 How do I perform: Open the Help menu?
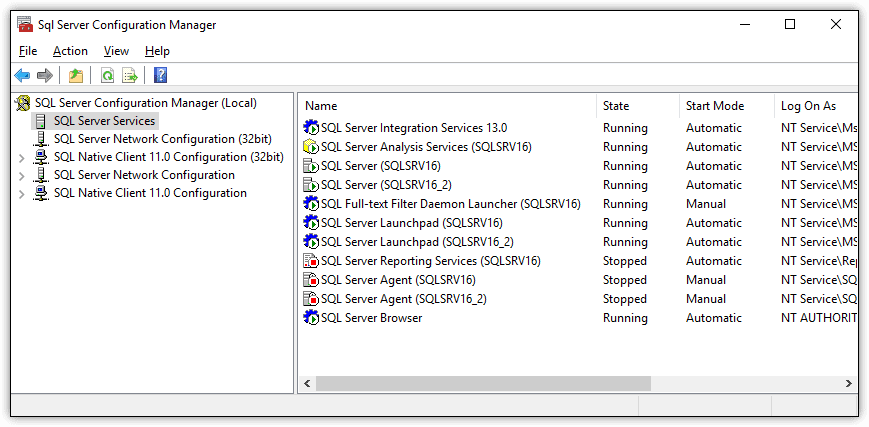click(x=157, y=51)
